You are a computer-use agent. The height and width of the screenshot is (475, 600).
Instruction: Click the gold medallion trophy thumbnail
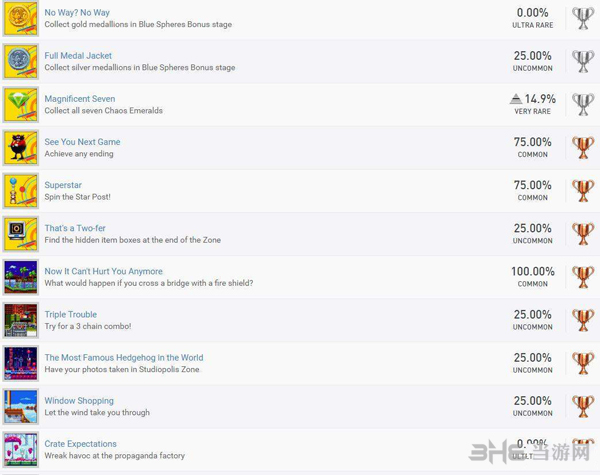(x=21, y=18)
